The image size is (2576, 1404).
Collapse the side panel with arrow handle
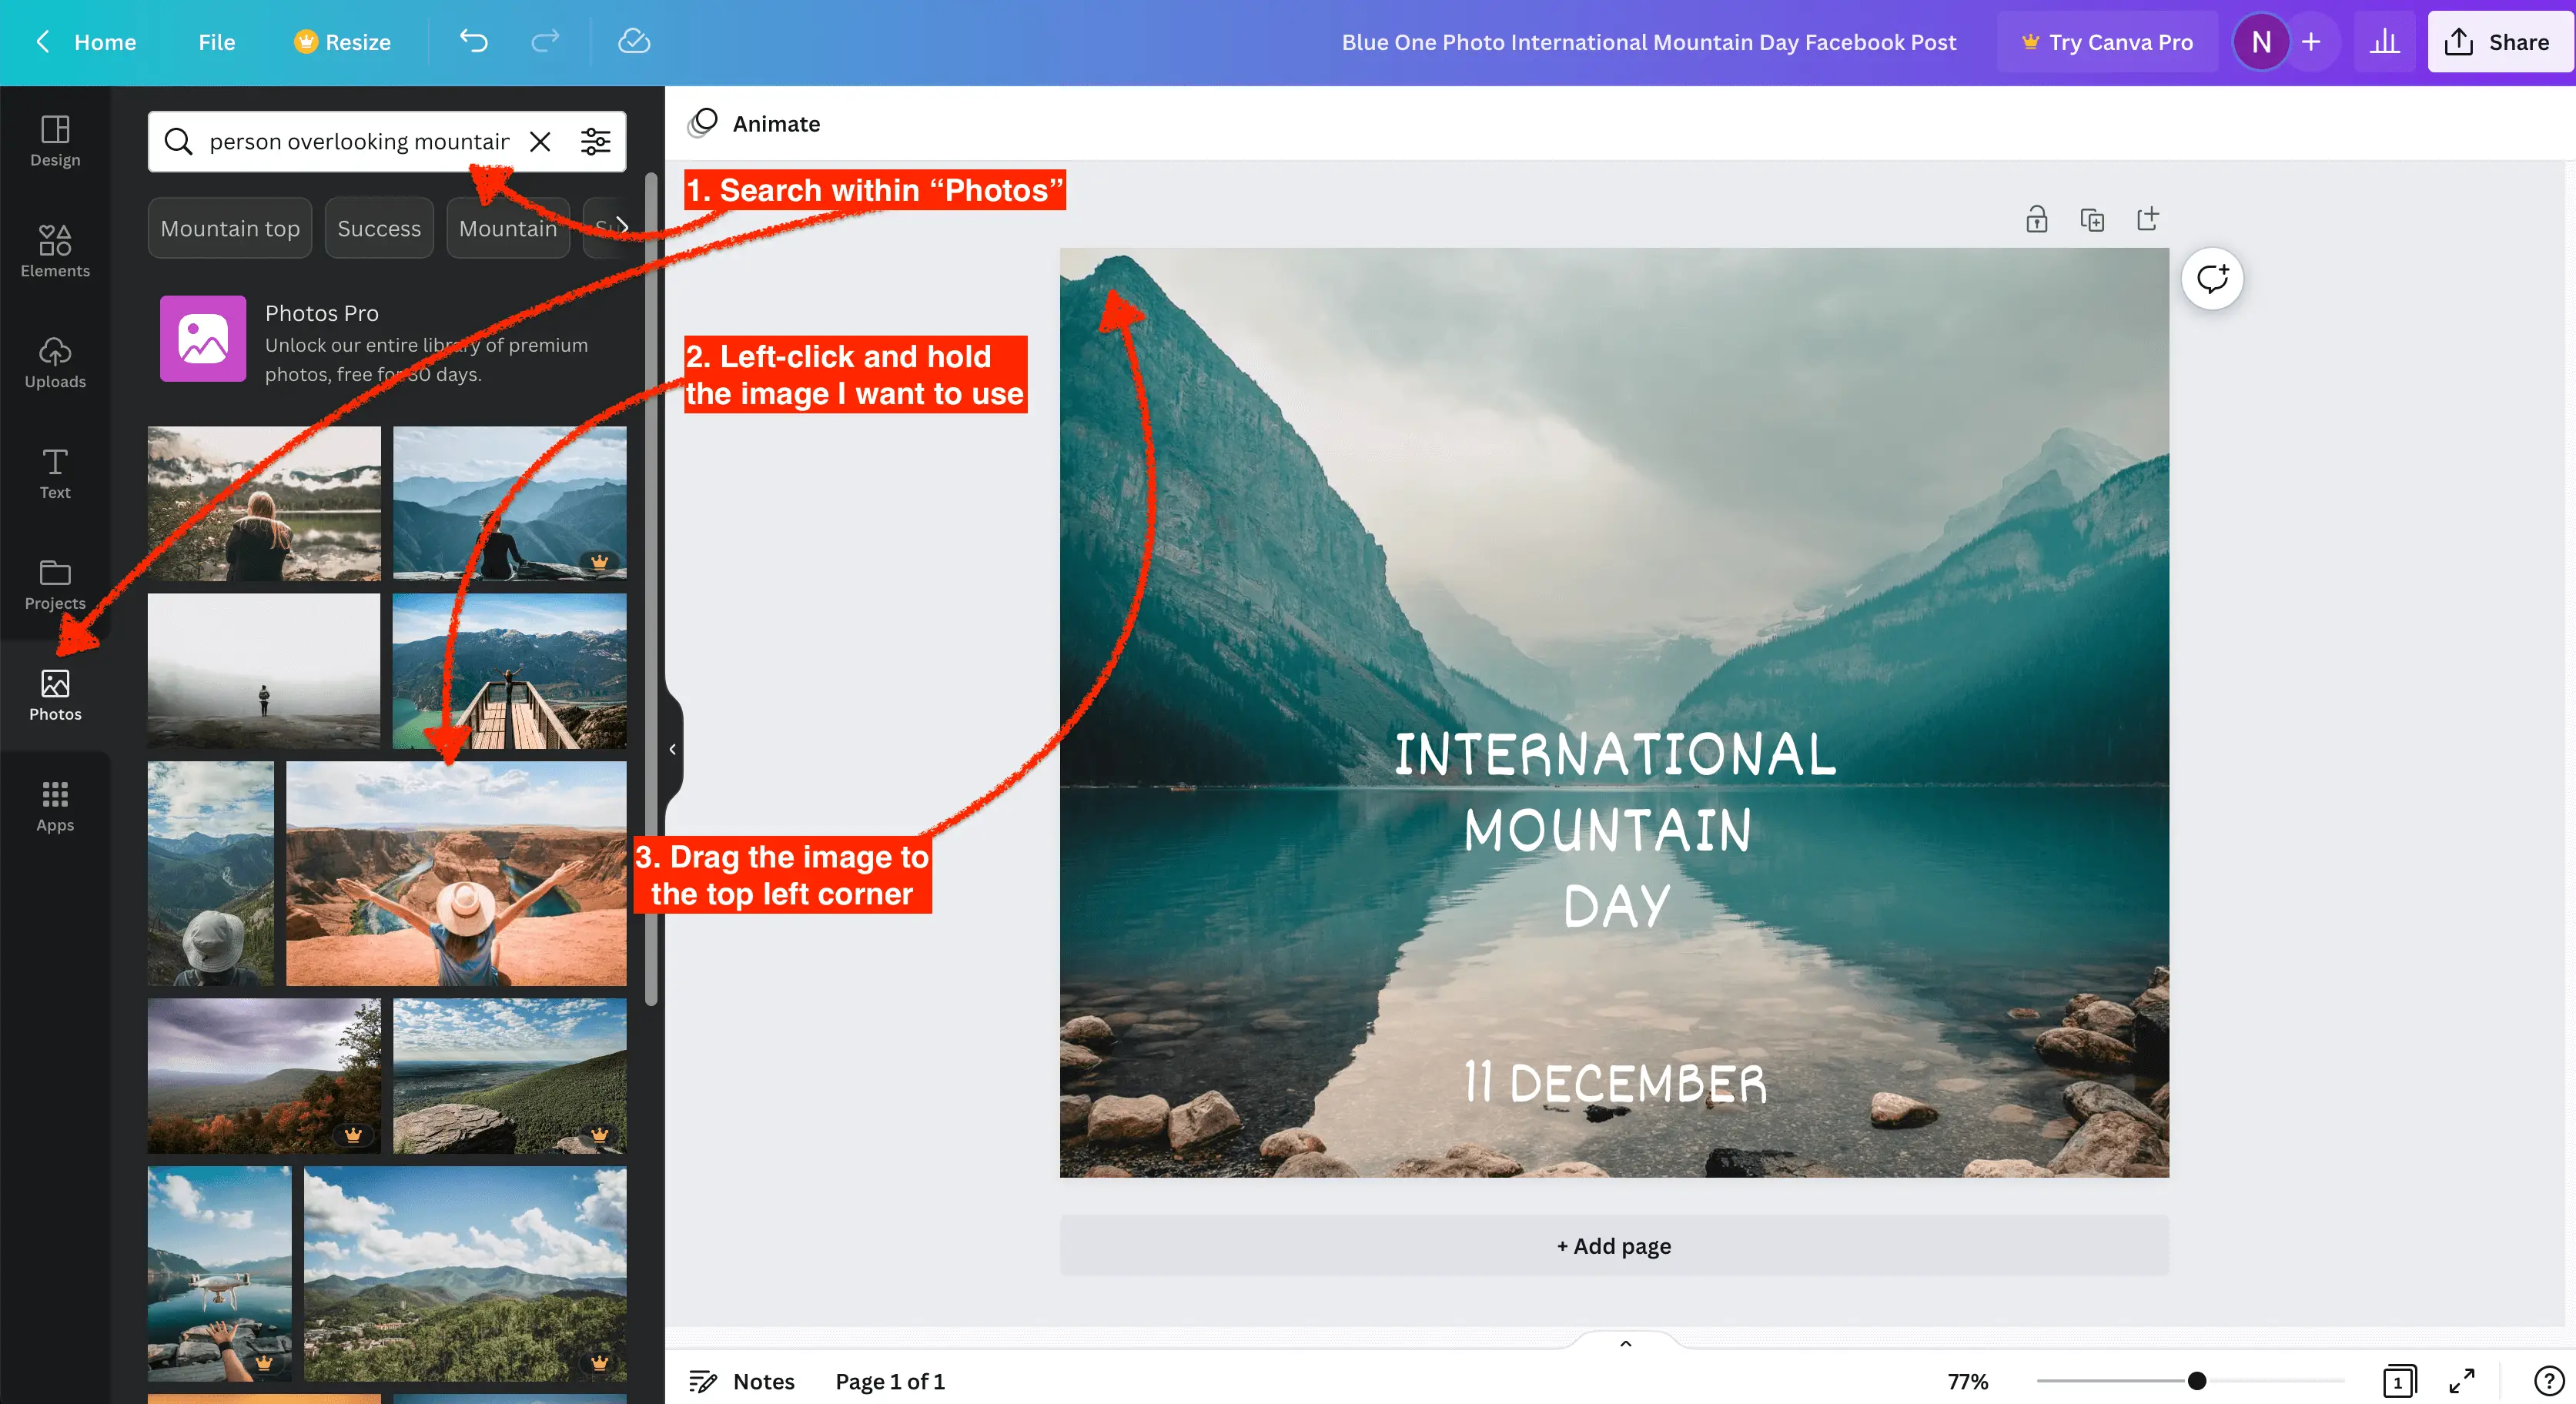coord(672,749)
